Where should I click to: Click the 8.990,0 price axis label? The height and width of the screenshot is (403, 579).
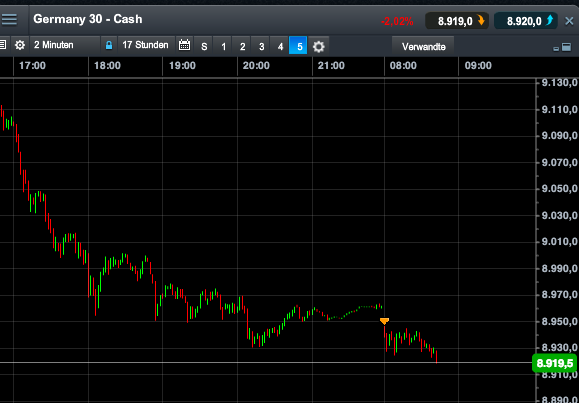(x=559, y=269)
